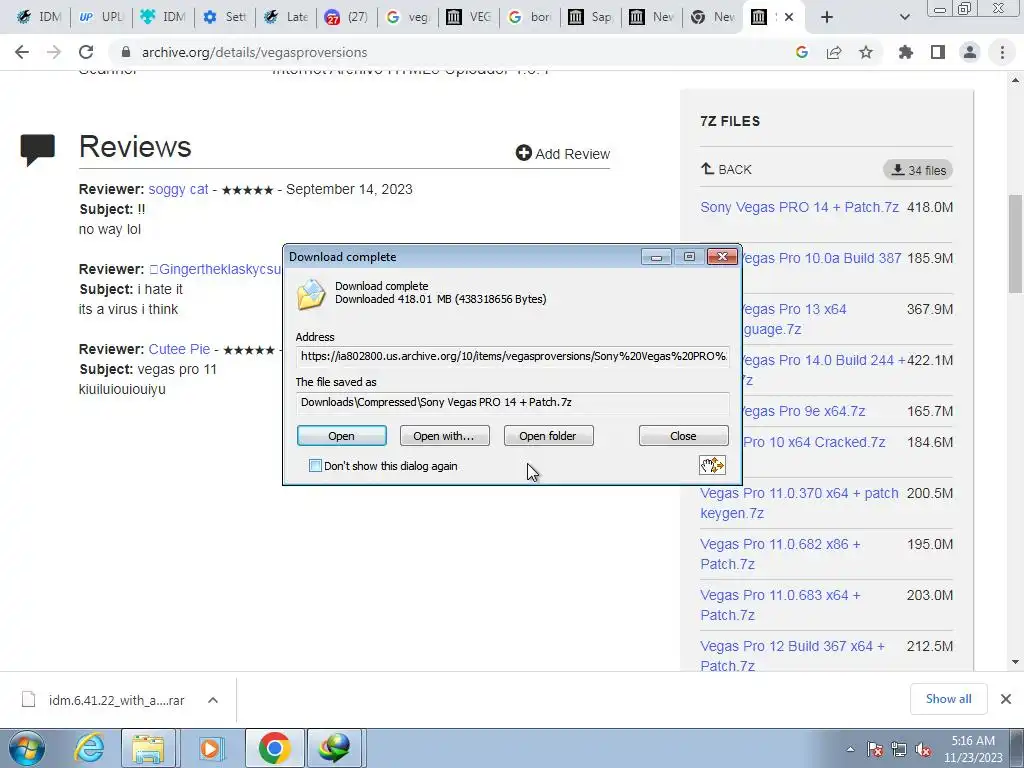Viewport: 1024px width, 768px height.
Task: Click Vegas Pro 11.0.683 x64 + Patch.7z
Action: (780, 605)
